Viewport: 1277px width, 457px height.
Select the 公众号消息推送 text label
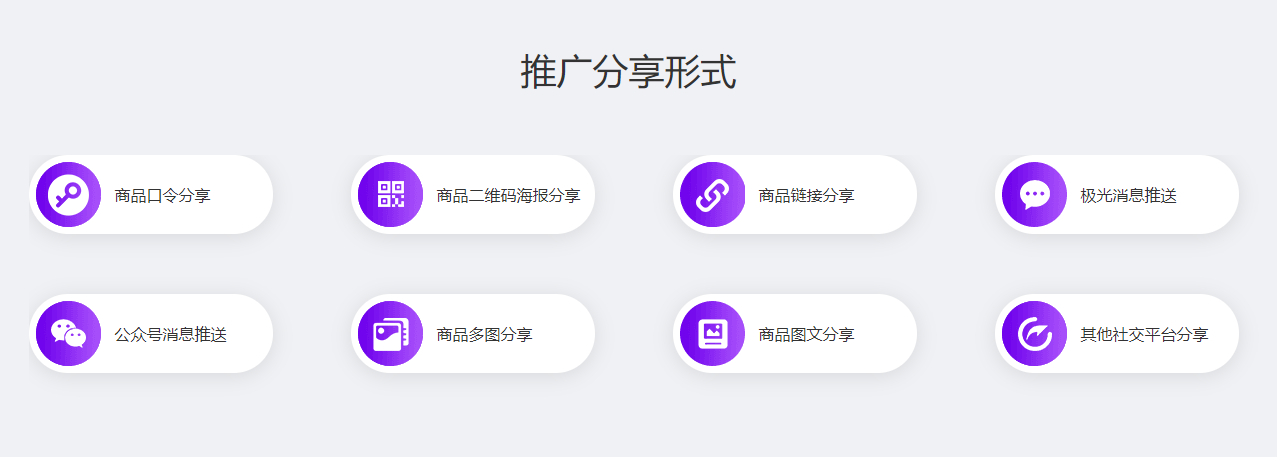170,334
